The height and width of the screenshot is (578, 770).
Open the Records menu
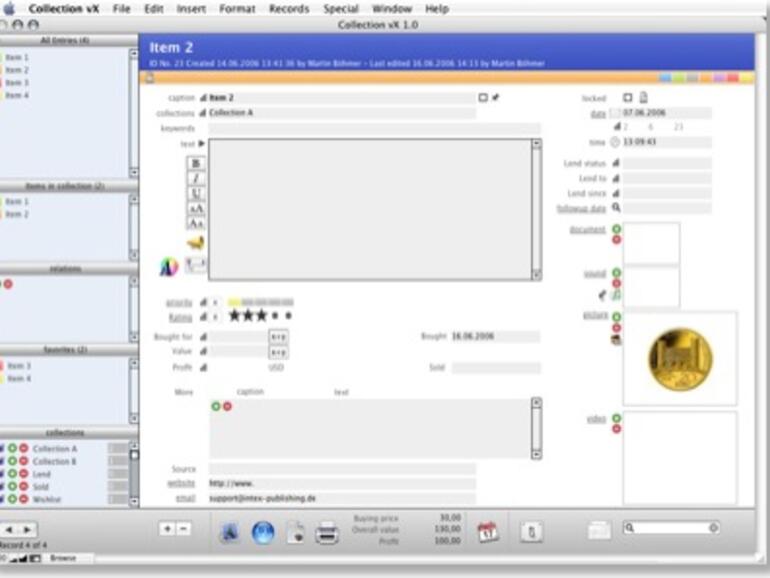289,9
